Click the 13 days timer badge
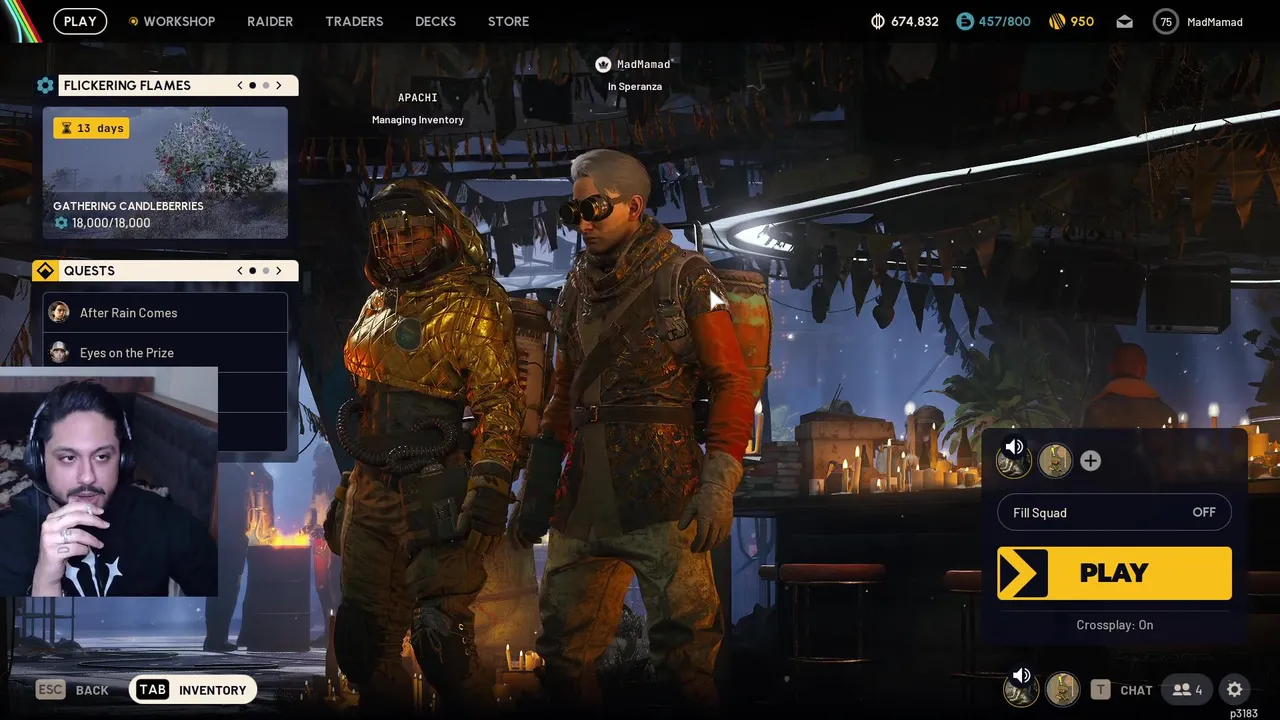The width and height of the screenshot is (1280, 720). coord(91,128)
